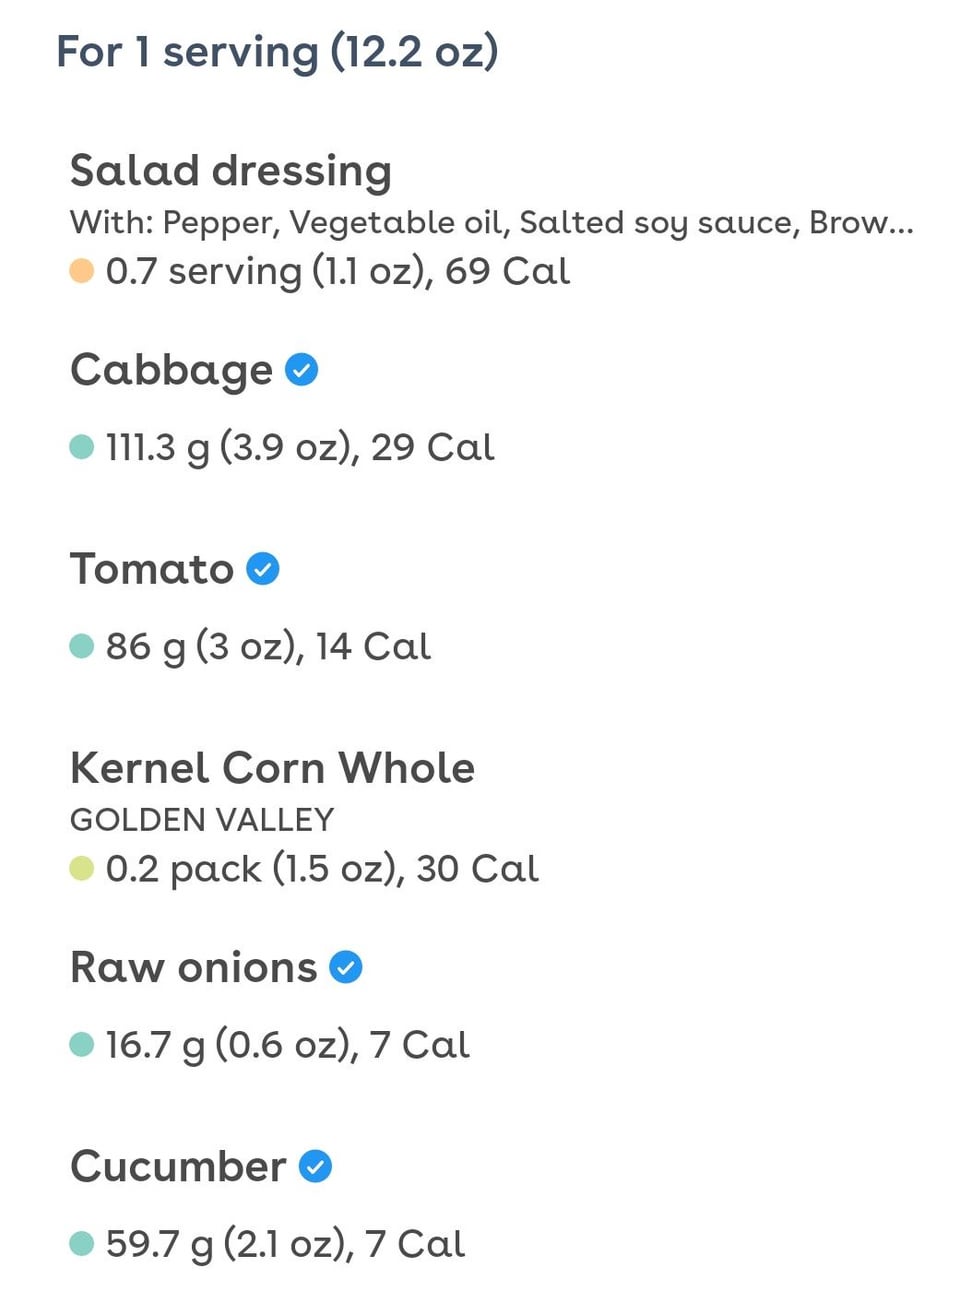This screenshot has width=960, height=1315.
Task: Tap the Raw onions verified badge
Action: click(x=346, y=967)
